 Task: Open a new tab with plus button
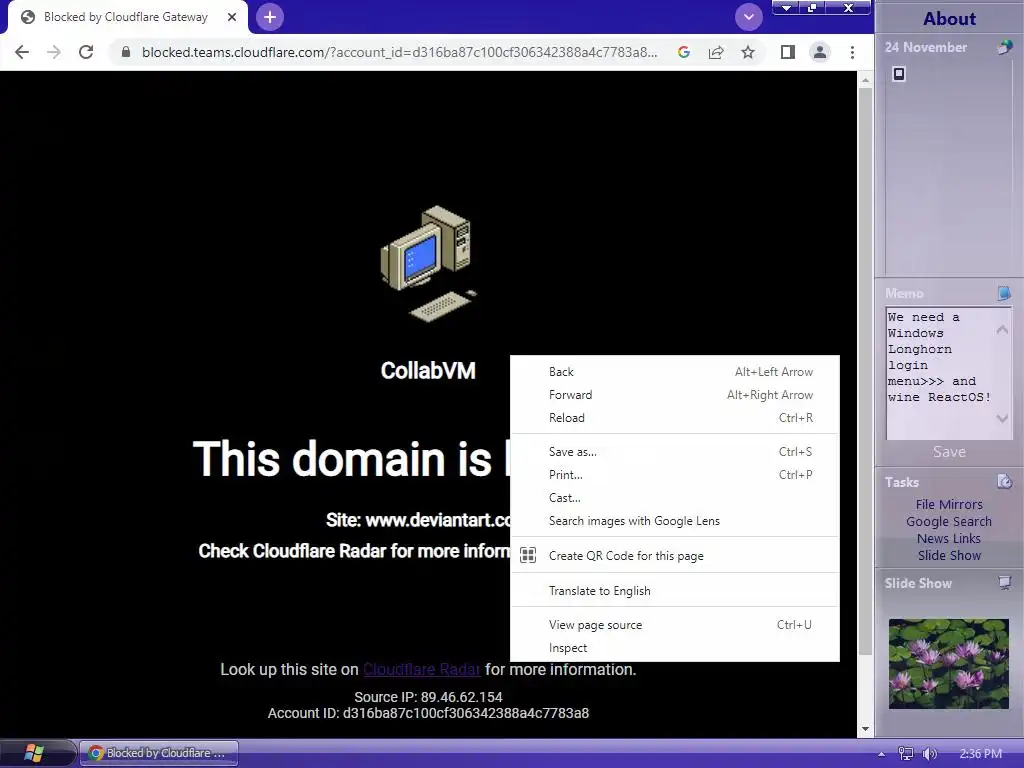[270, 17]
